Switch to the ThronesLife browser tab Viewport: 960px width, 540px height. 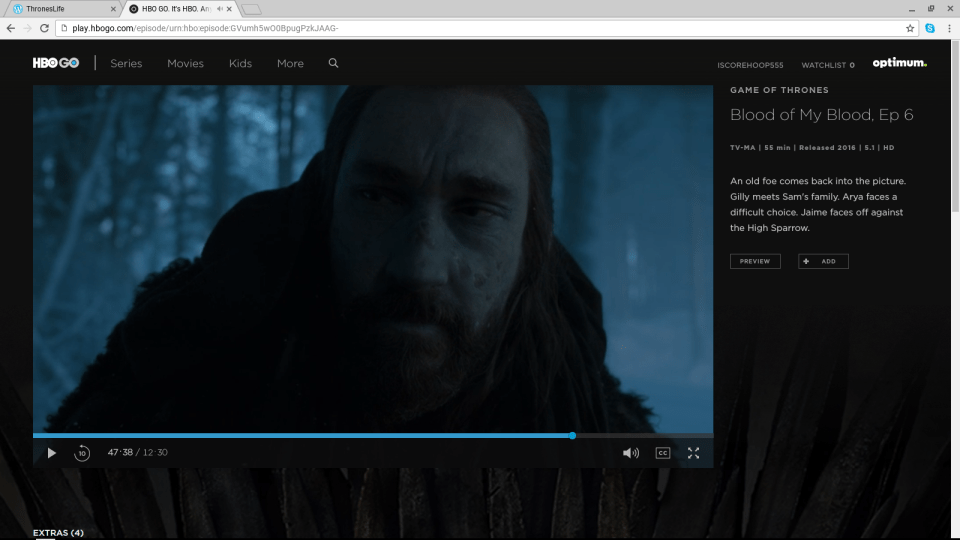58,9
